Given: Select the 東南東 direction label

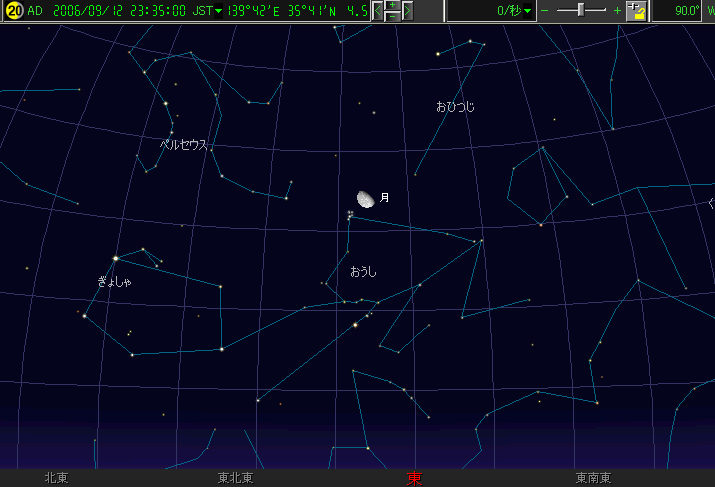Looking at the screenshot, I should 594,478.
